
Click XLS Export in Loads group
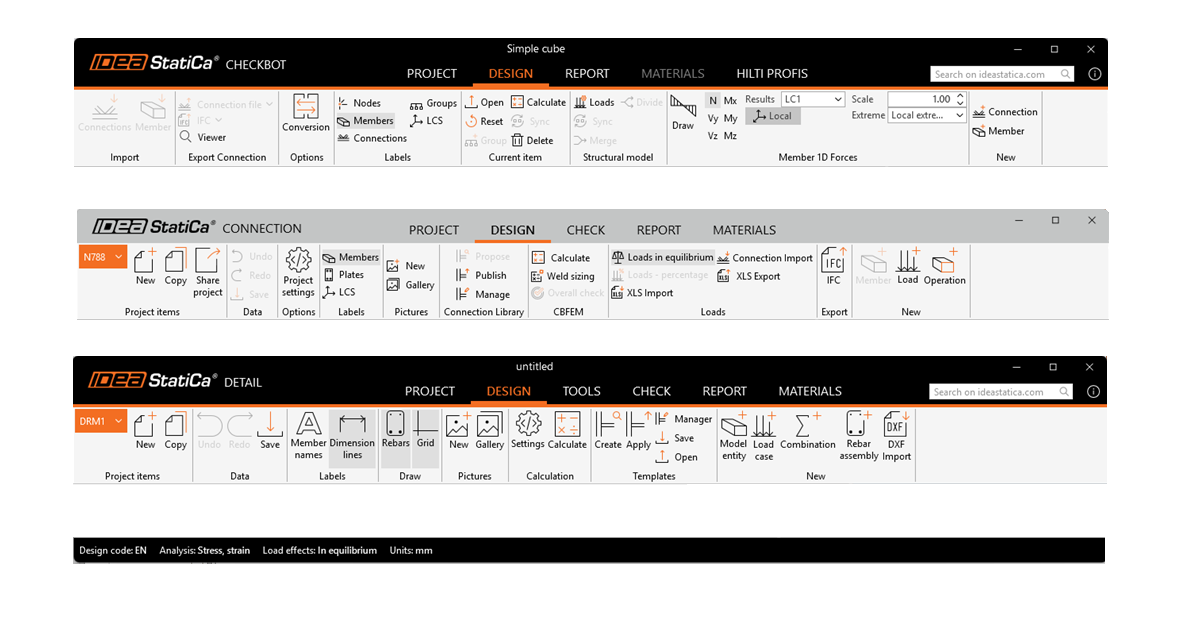point(749,276)
